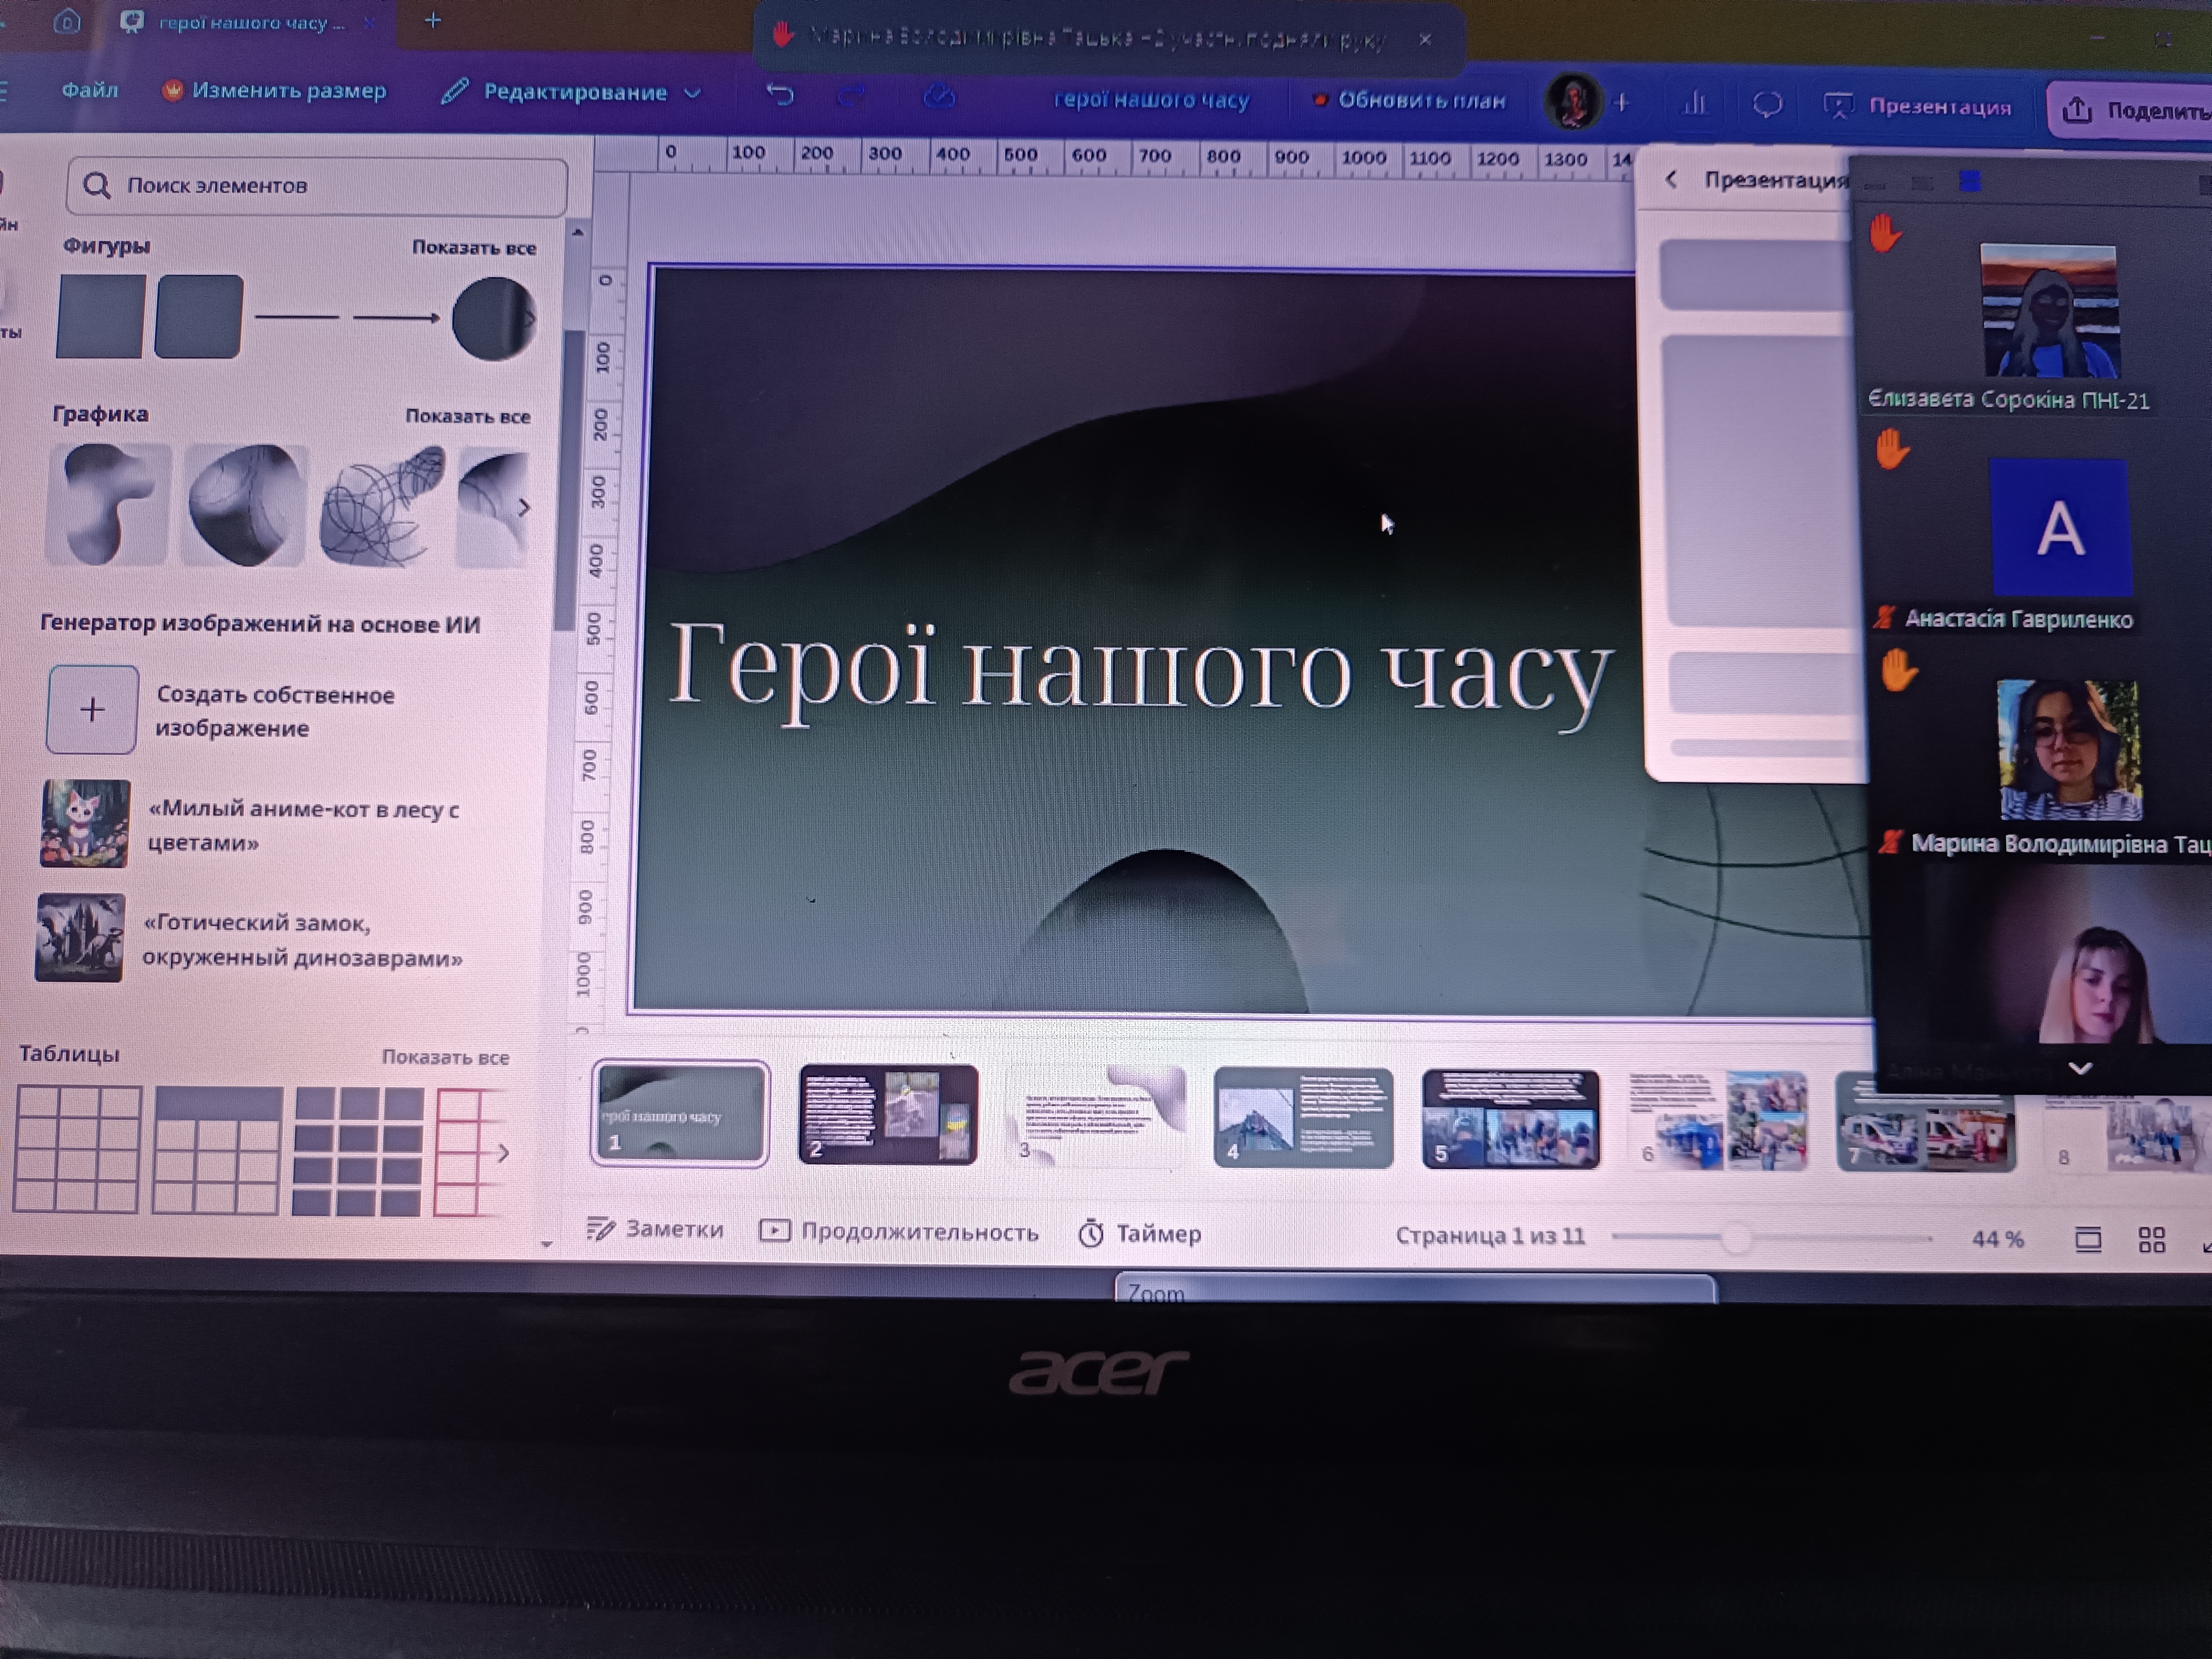Open the analytics bar chart icon
The image size is (2212, 1659).
point(1694,103)
